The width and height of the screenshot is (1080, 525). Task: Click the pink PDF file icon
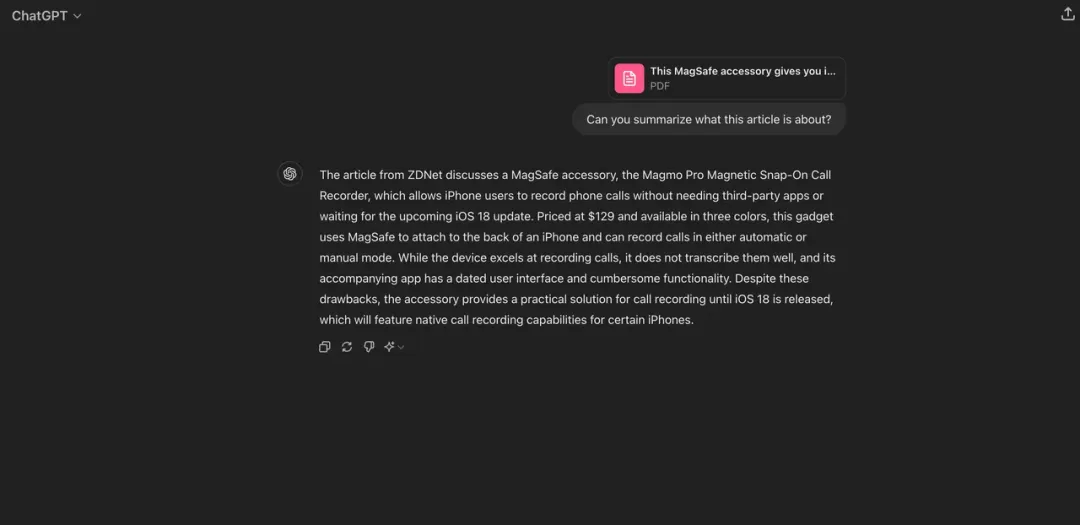click(630, 79)
